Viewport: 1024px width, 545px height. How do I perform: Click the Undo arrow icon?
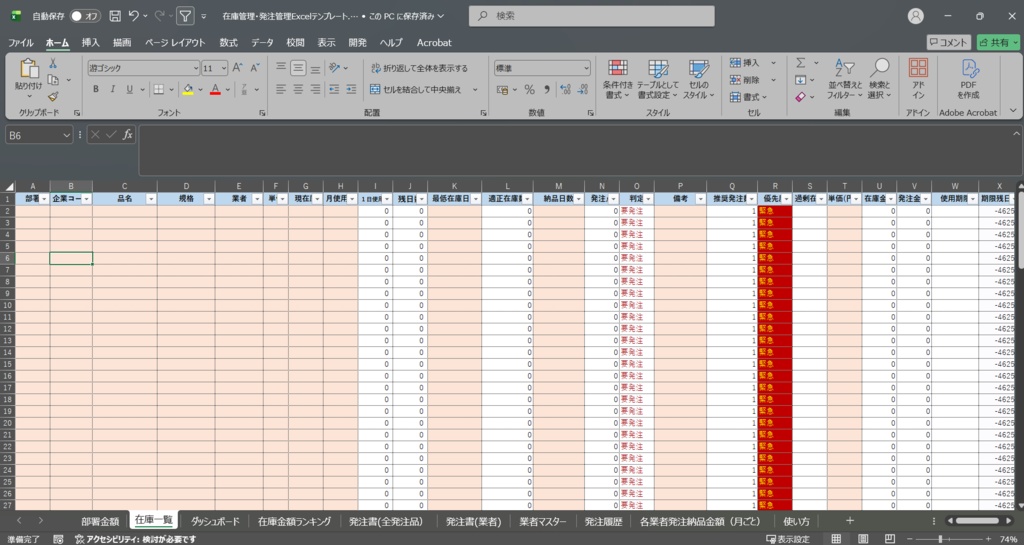pyautogui.click(x=134, y=16)
